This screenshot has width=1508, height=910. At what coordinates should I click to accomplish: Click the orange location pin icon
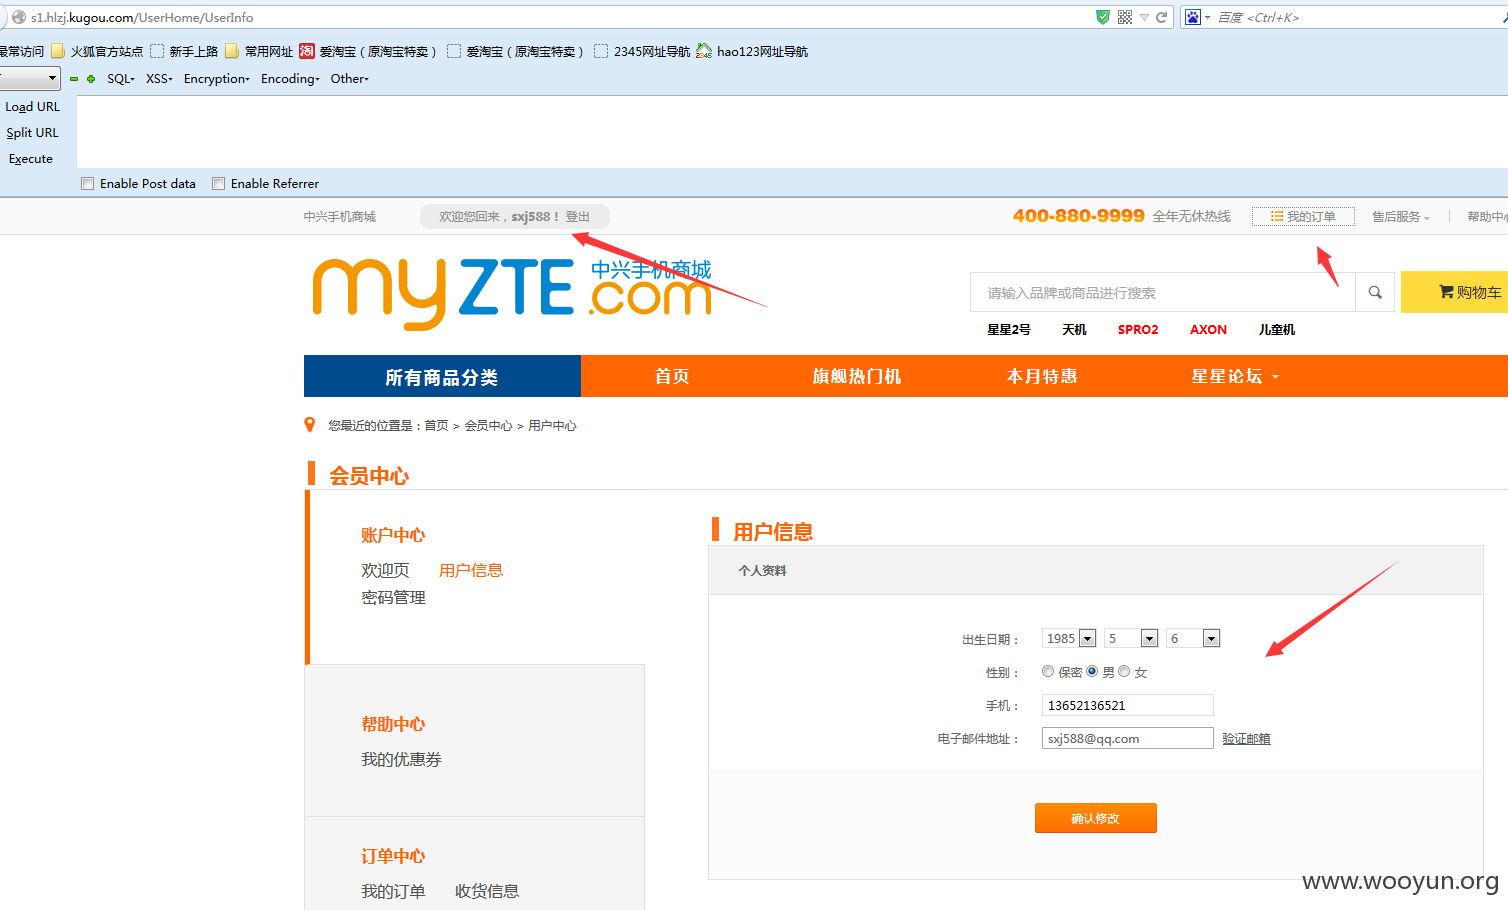(x=310, y=425)
